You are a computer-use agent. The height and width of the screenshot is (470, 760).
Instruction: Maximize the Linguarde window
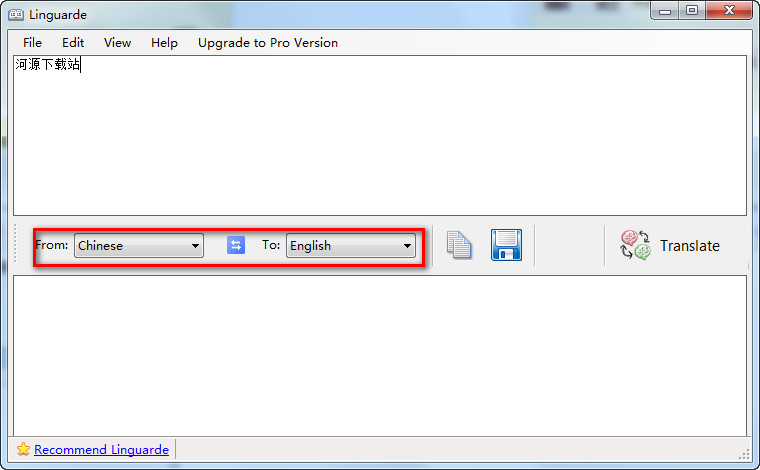[x=692, y=11]
